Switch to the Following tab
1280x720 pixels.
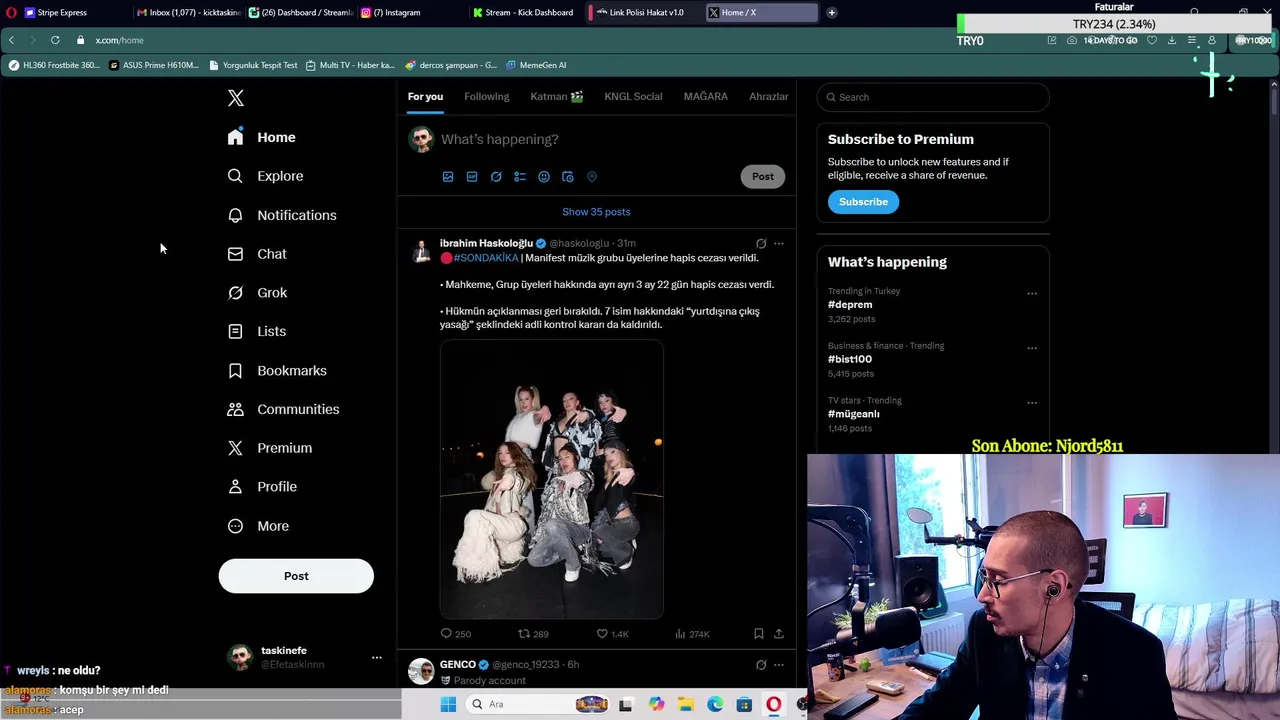(x=487, y=96)
